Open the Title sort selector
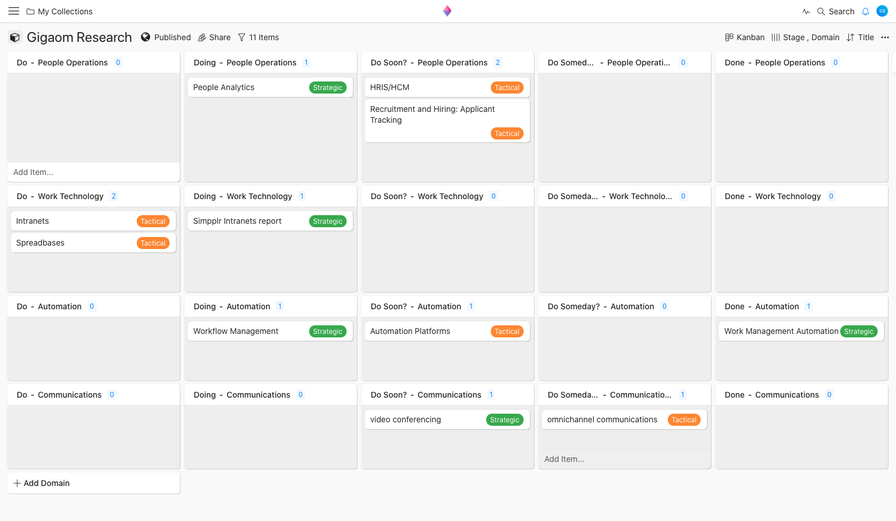896x521 pixels. (x=860, y=37)
